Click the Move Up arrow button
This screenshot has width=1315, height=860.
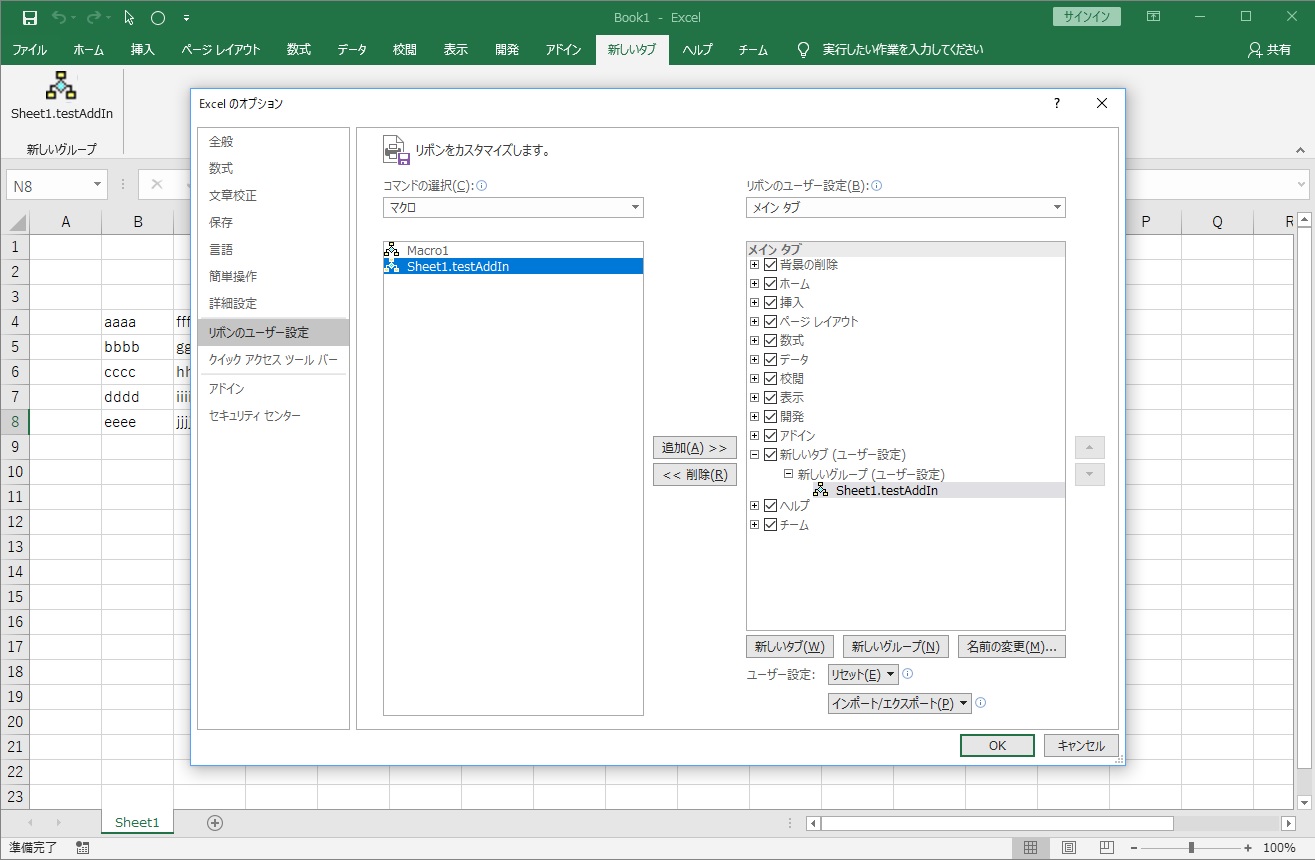[x=1090, y=447]
